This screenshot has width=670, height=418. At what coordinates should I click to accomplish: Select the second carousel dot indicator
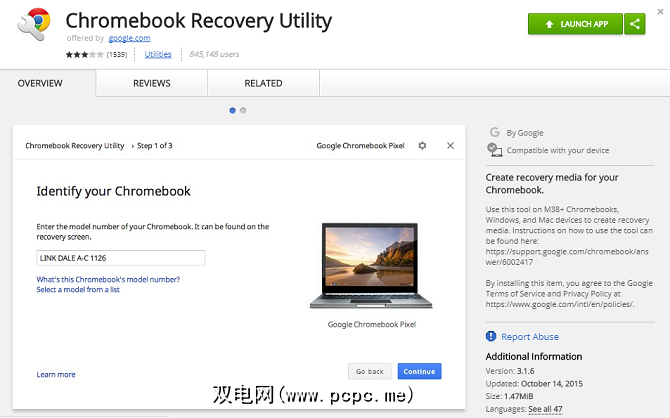tap(243, 110)
